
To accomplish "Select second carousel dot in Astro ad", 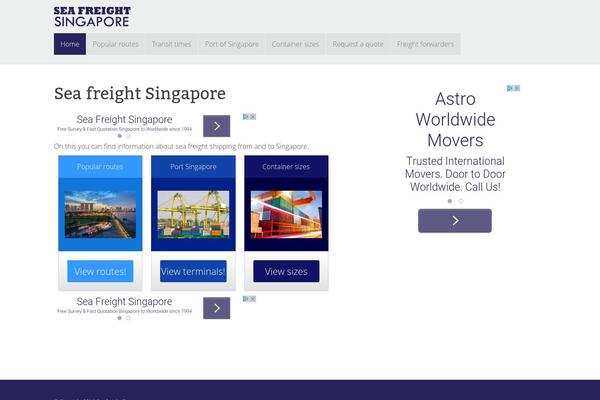I will (461, 201).
